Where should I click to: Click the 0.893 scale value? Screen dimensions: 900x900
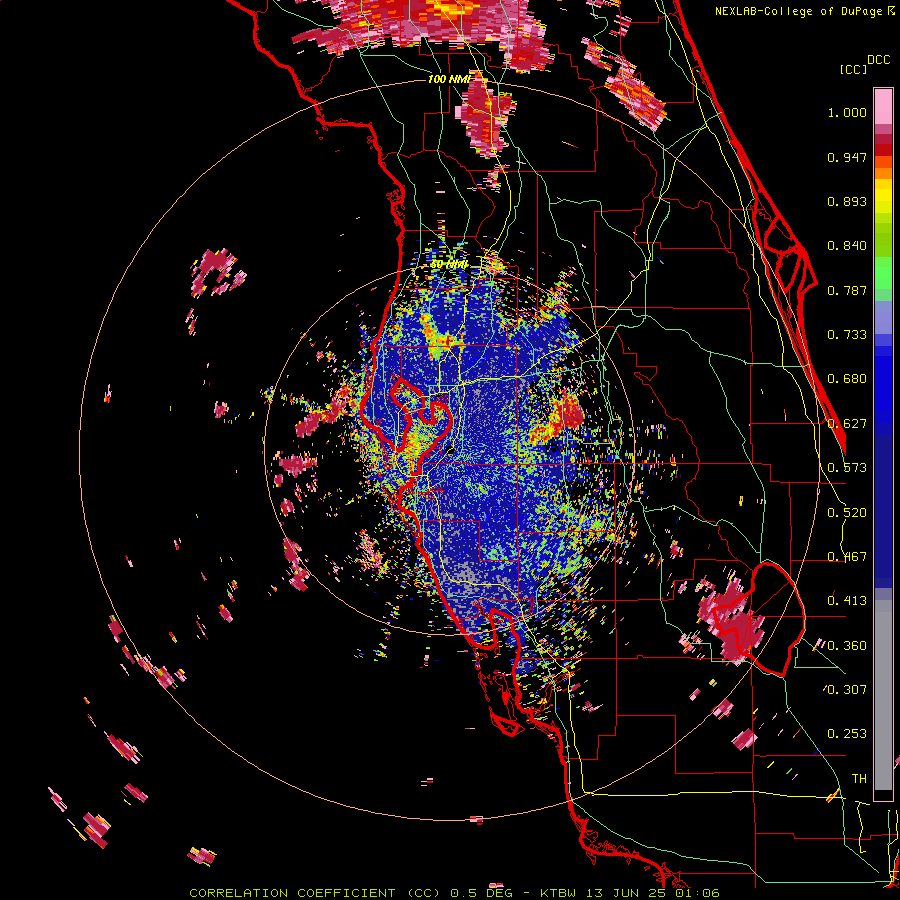click(x=847, y=201)
